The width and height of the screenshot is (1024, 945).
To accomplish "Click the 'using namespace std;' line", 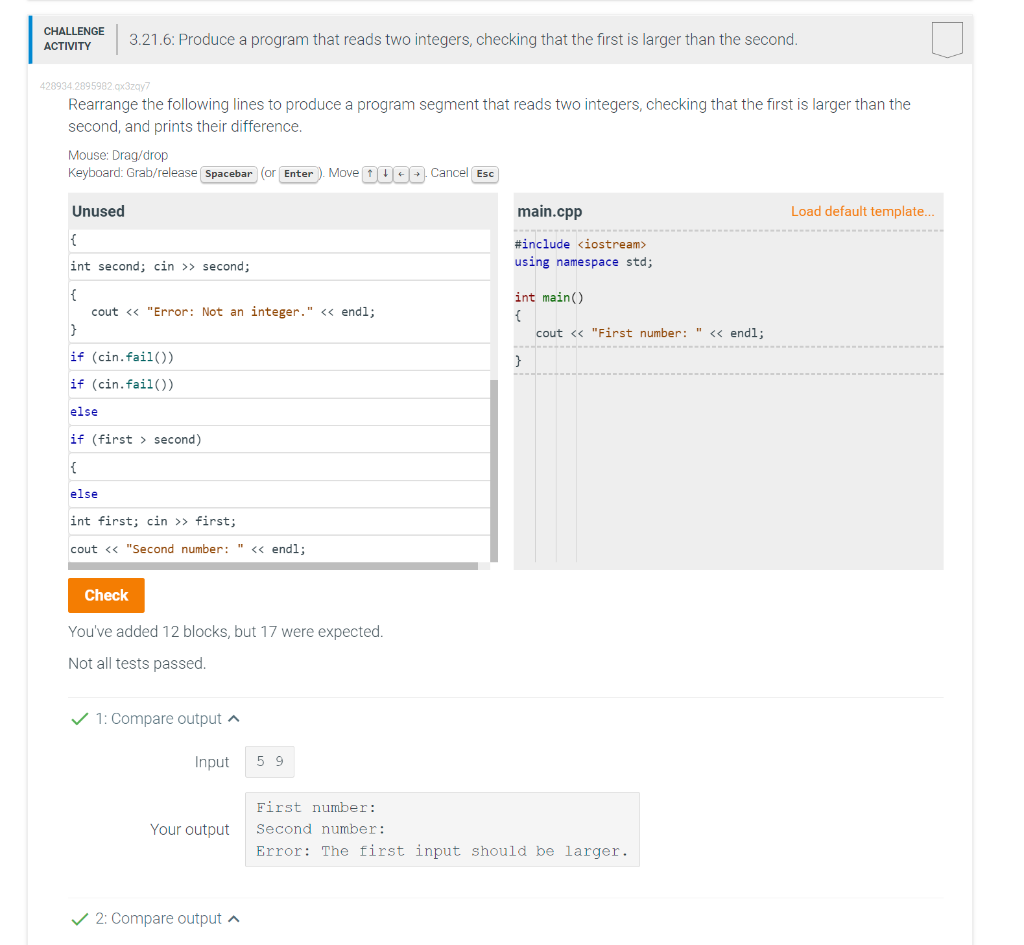I will (x=583, y=262).
